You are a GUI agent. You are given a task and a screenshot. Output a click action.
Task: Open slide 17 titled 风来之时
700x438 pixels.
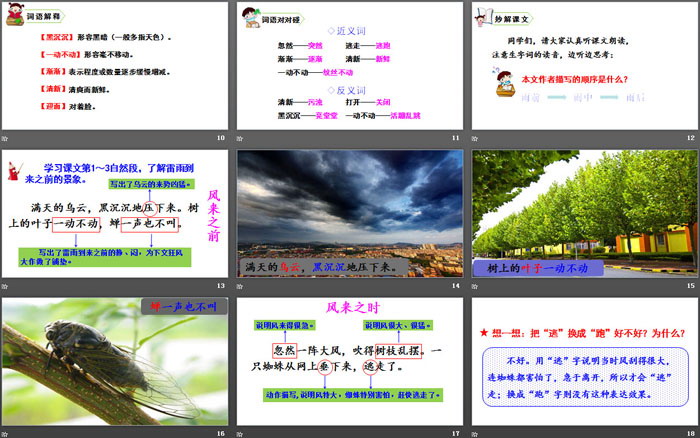coord(349,360)
